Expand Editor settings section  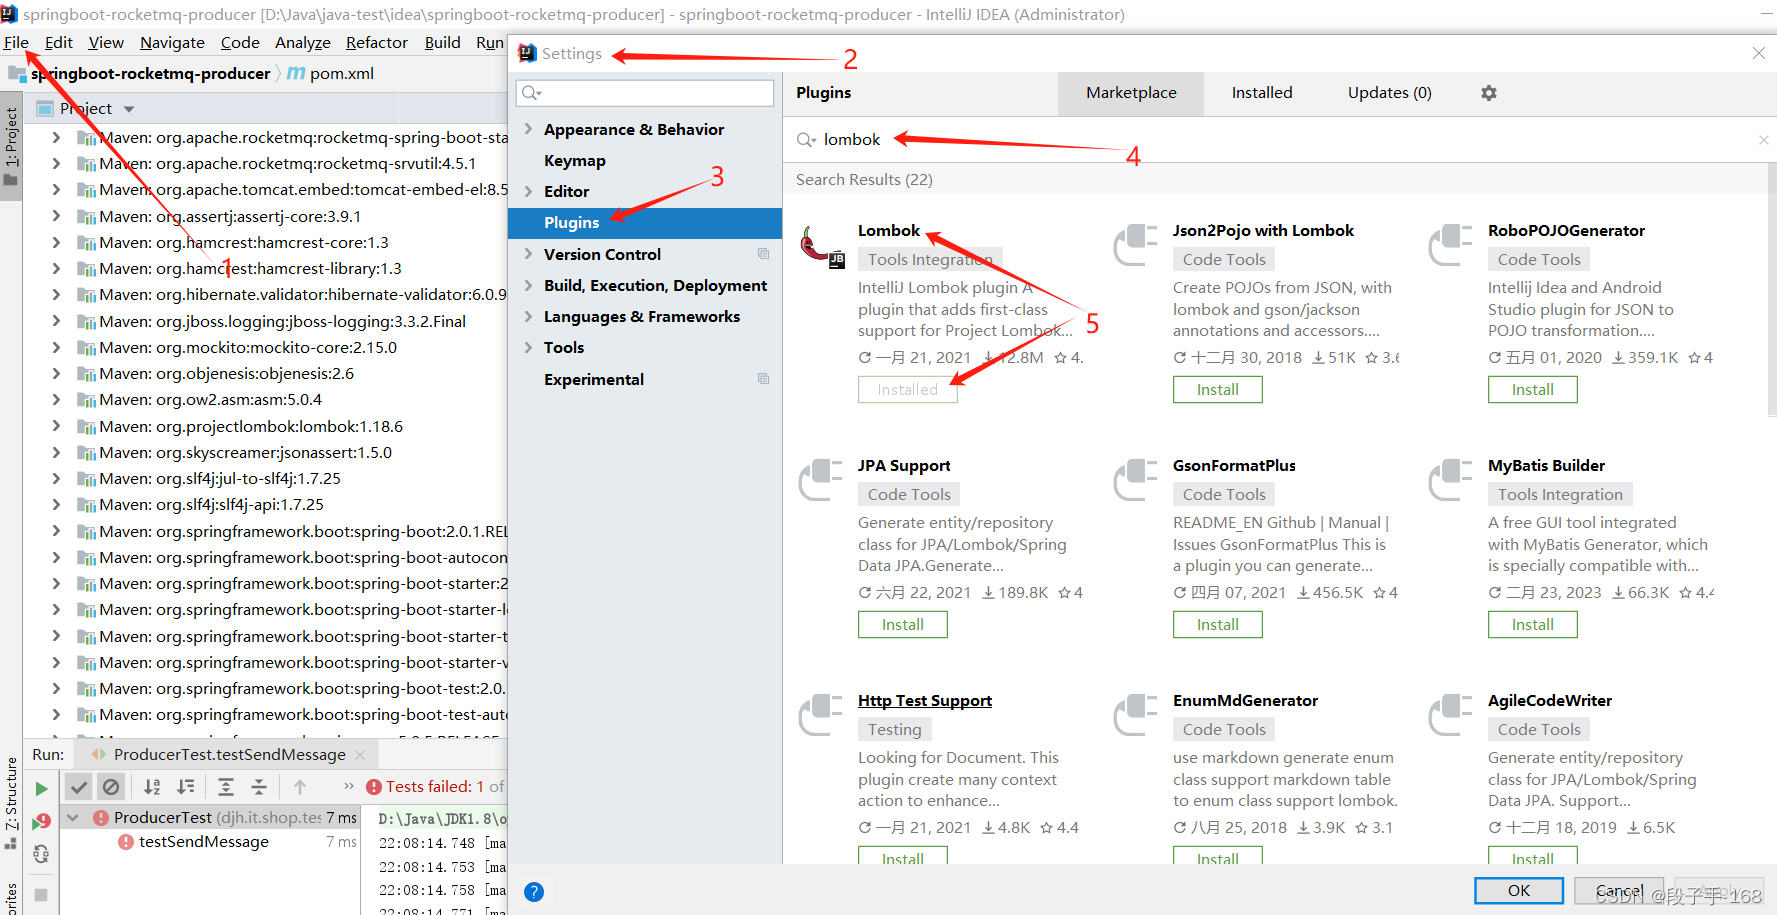coord(528,191)
